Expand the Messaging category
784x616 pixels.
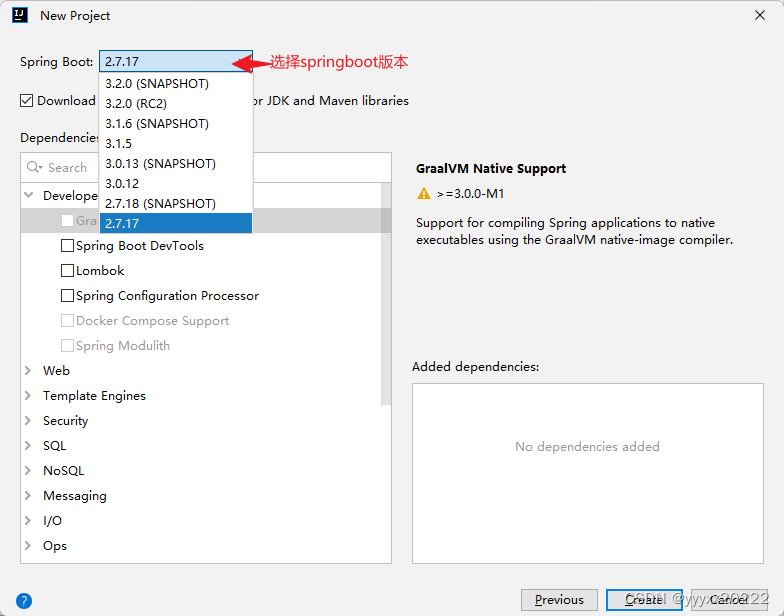(28, 496)
